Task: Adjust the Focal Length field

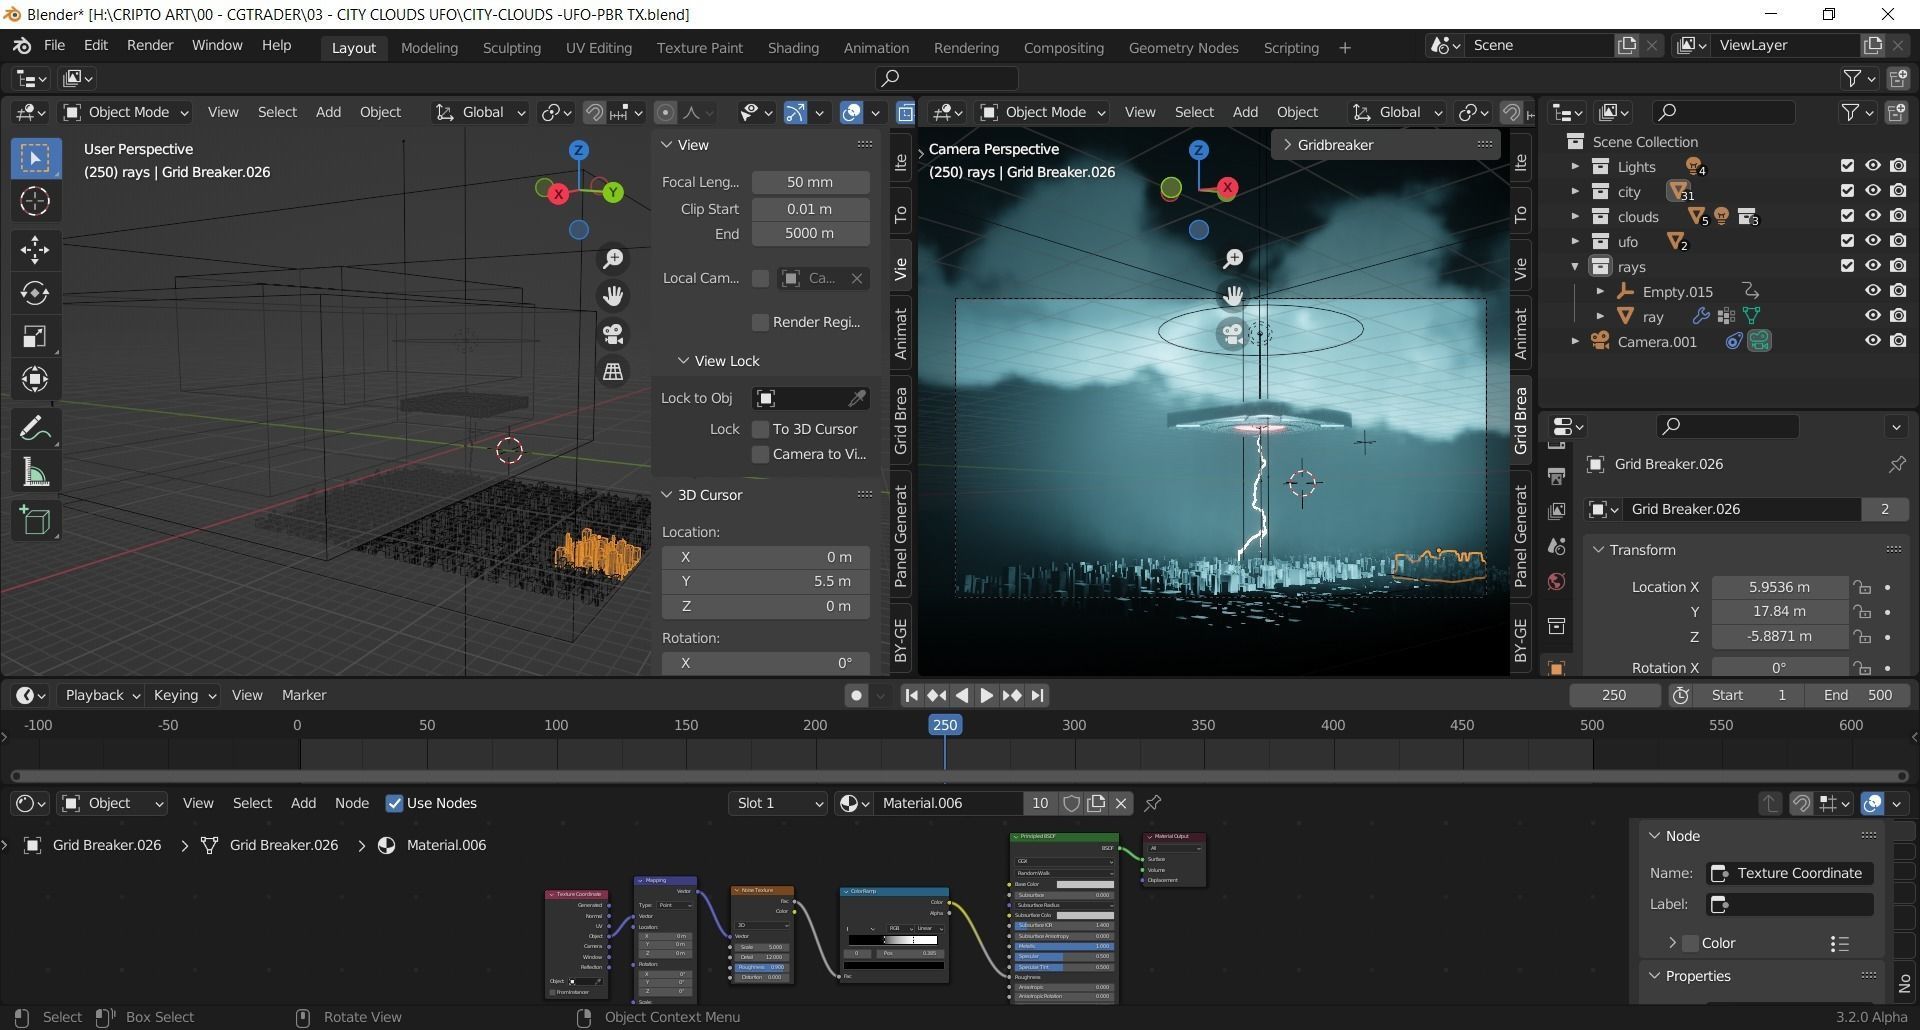Action: (x=810, y=182)
